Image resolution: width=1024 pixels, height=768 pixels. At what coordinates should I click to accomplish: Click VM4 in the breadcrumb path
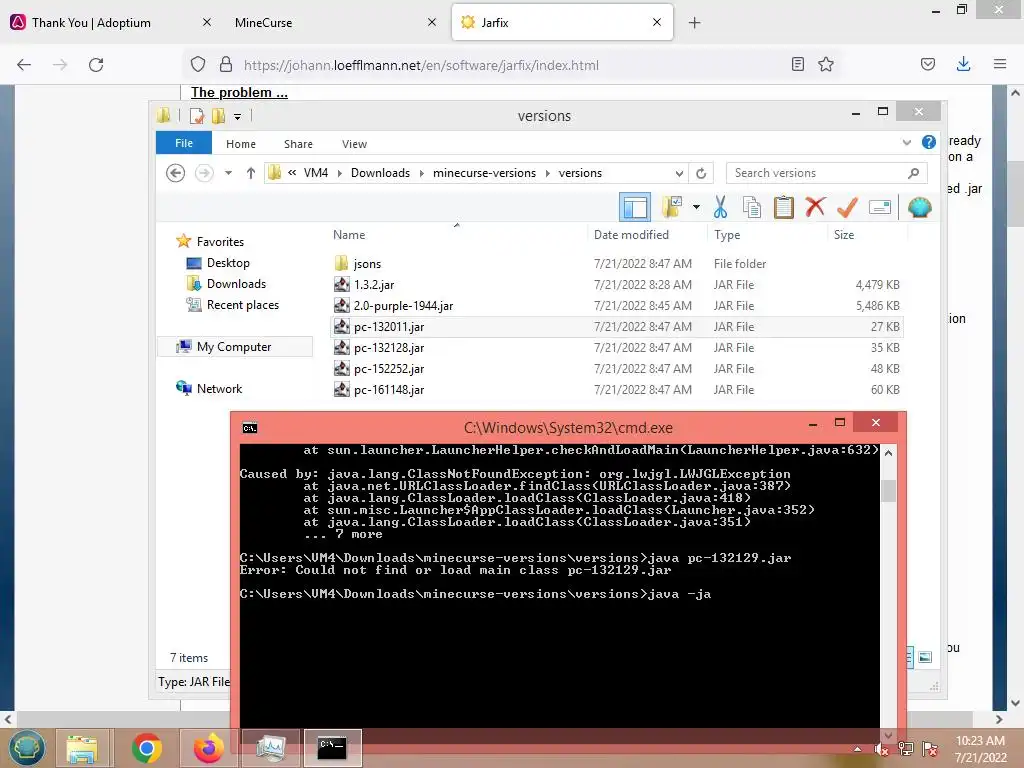pyautogui.click(x=315, y=173)
